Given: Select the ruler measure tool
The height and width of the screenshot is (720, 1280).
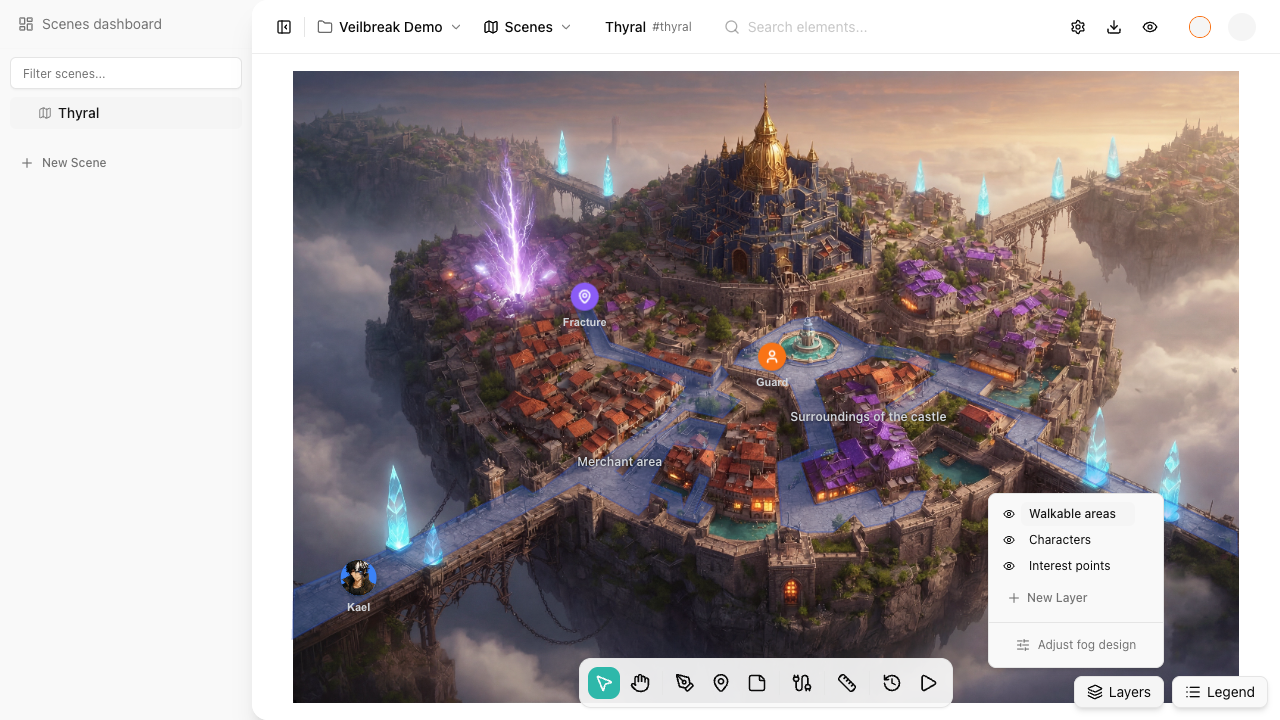Looking at the screenshot, I should 847,683.
